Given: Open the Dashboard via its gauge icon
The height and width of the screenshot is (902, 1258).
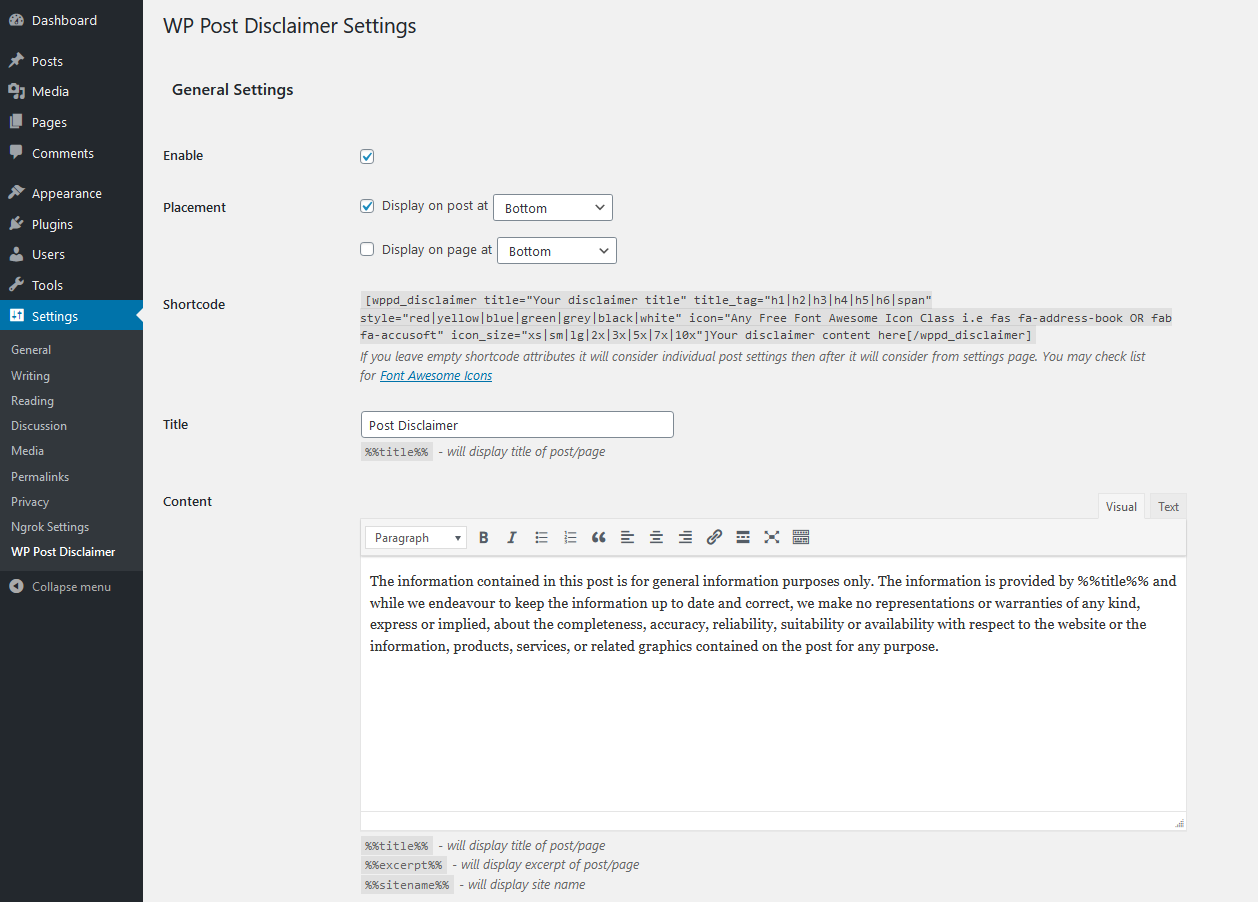Looking at the screenshot, I should click(16, 20).
